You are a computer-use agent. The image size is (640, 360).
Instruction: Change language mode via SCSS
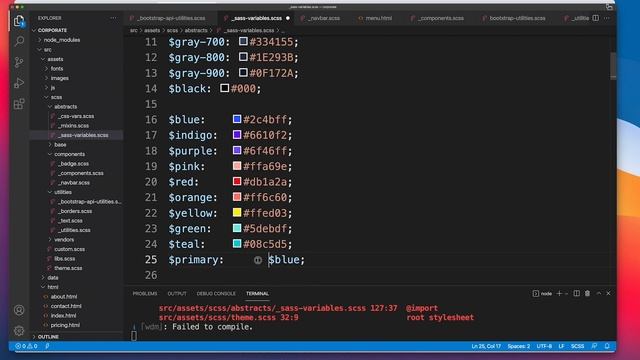click(x=577, y=346)
